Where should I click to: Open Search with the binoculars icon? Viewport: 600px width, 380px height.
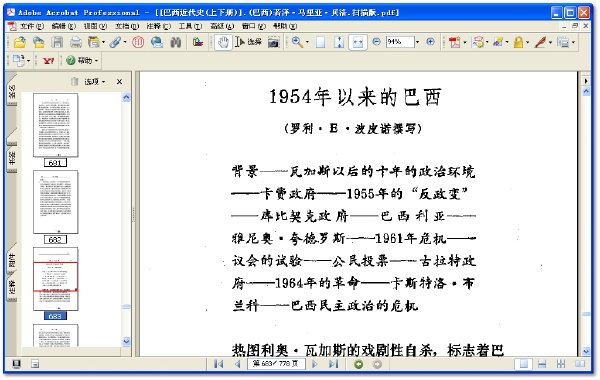click(x=176, y=42)
